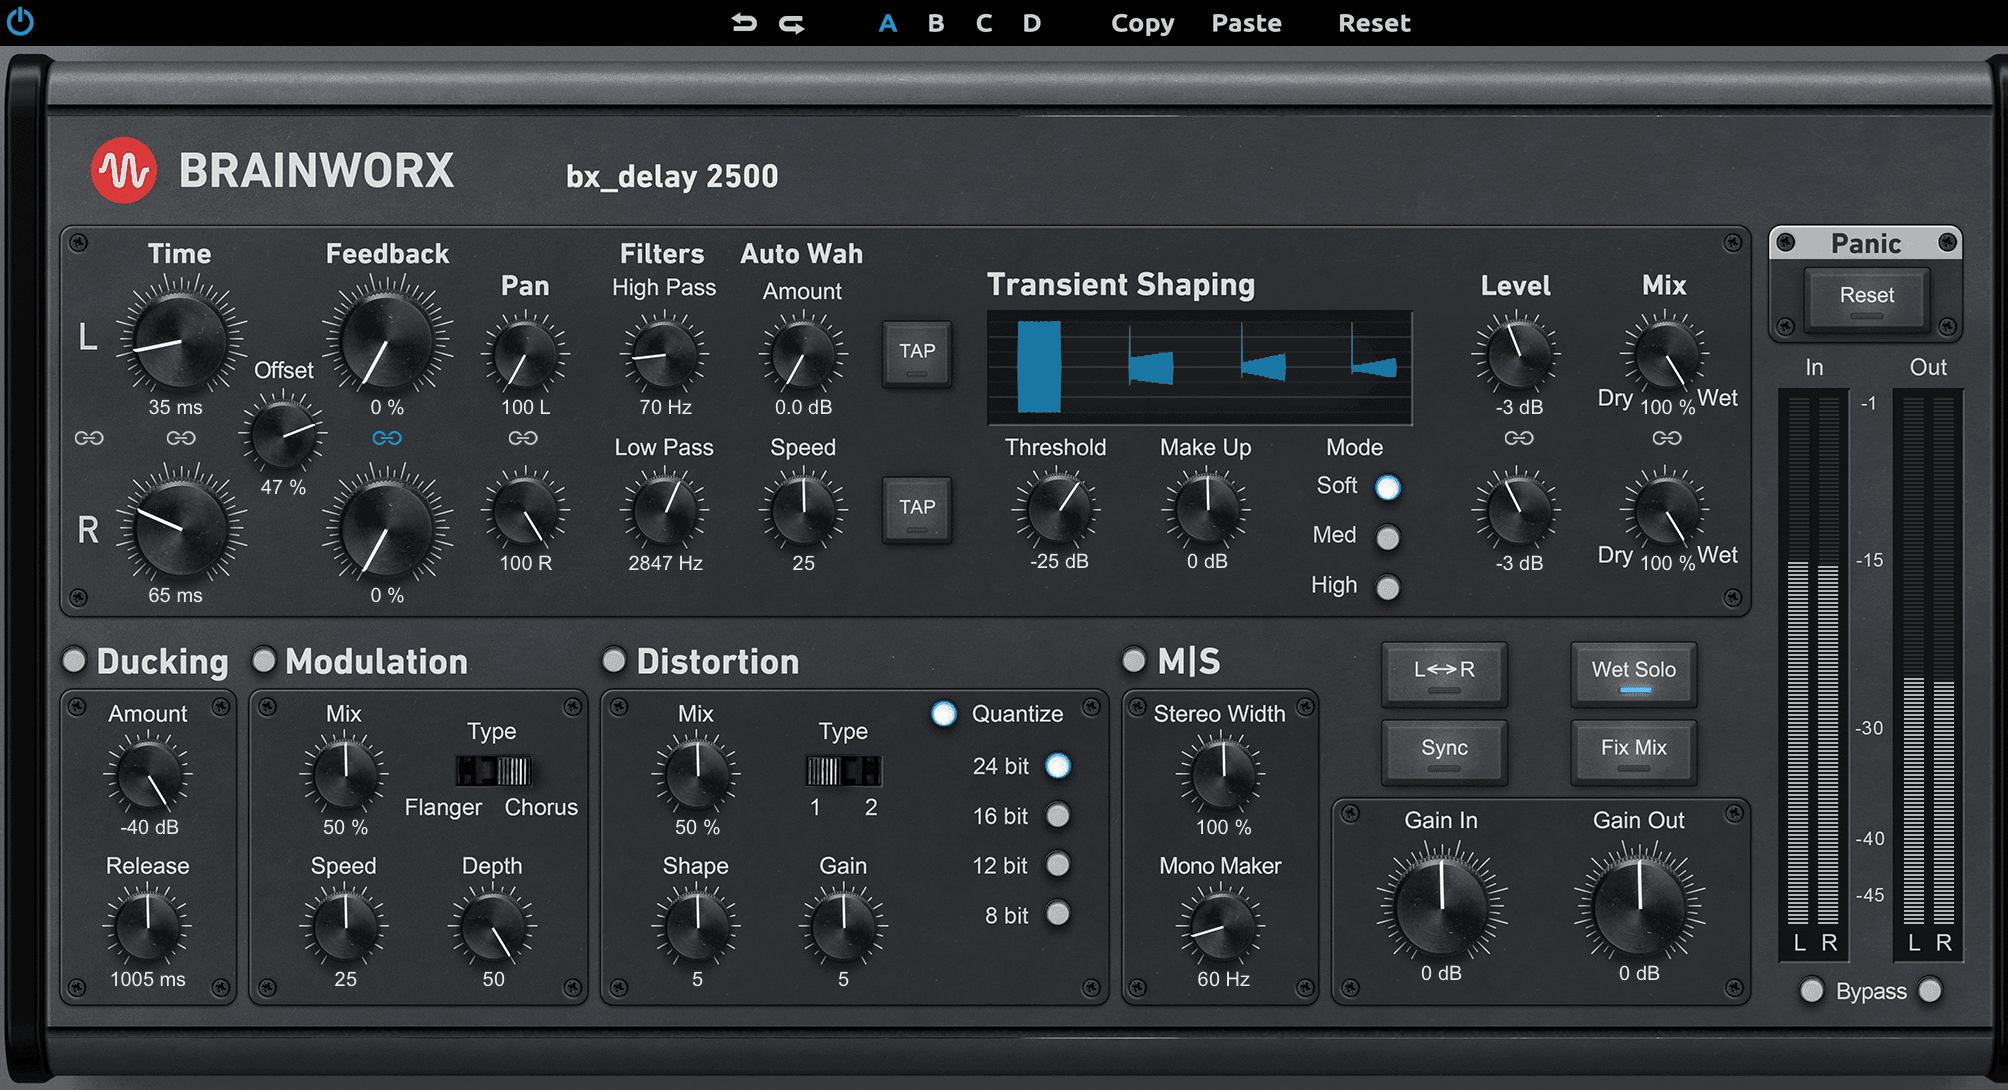The image size is (2008, 1090).
Task: Click TAP beside Auto Wah Amount
Action: click(917, 353)
